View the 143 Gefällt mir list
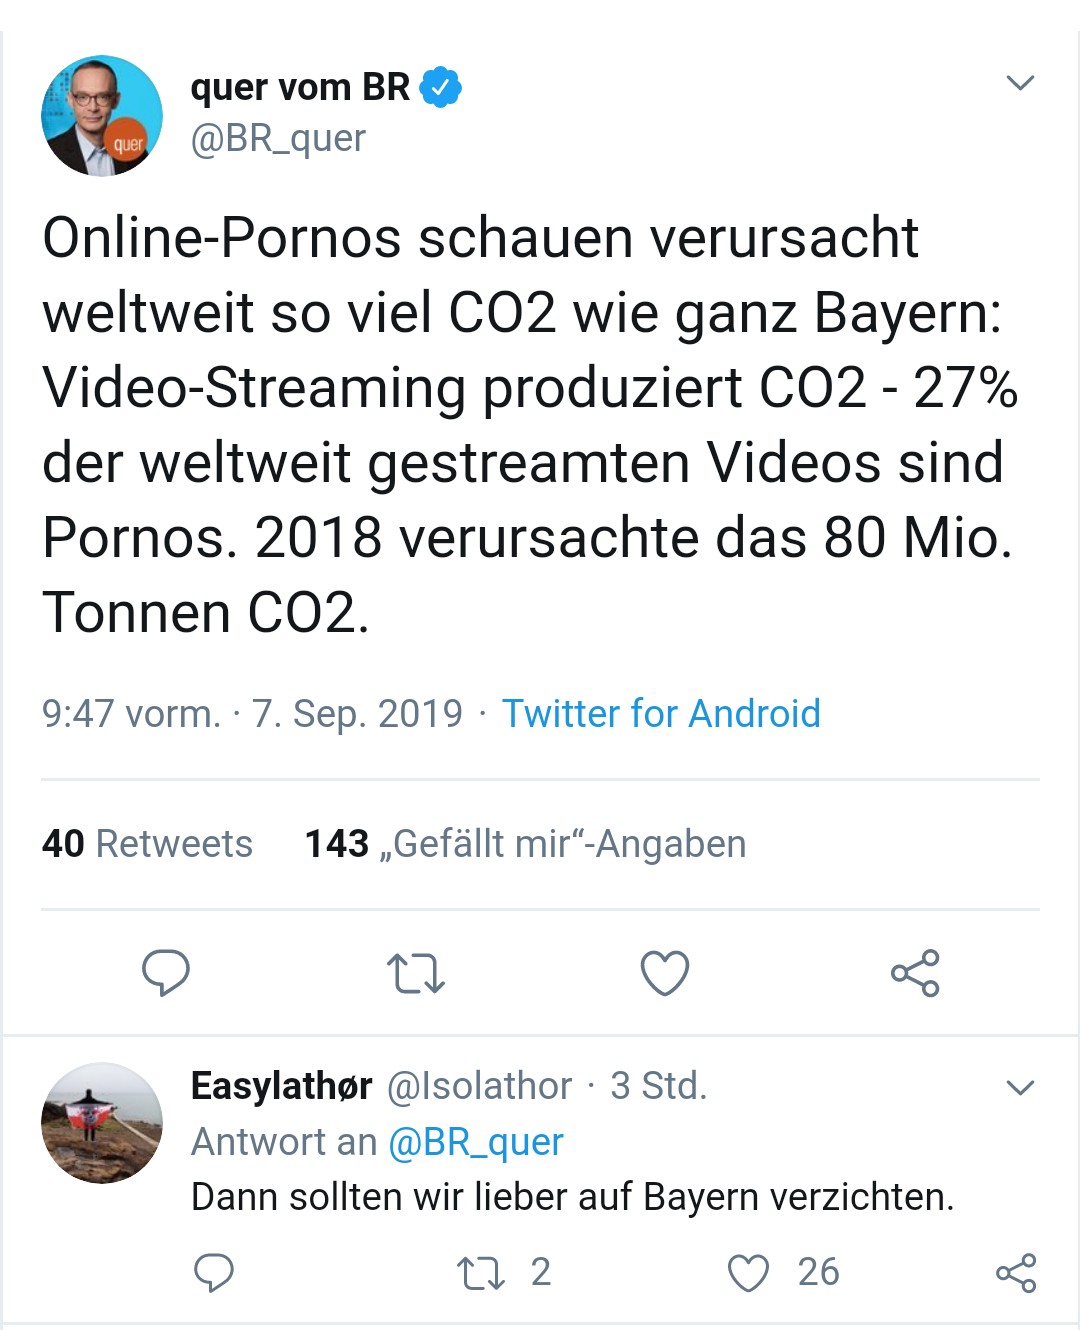 pyautogui.click(x=525, y=844)
